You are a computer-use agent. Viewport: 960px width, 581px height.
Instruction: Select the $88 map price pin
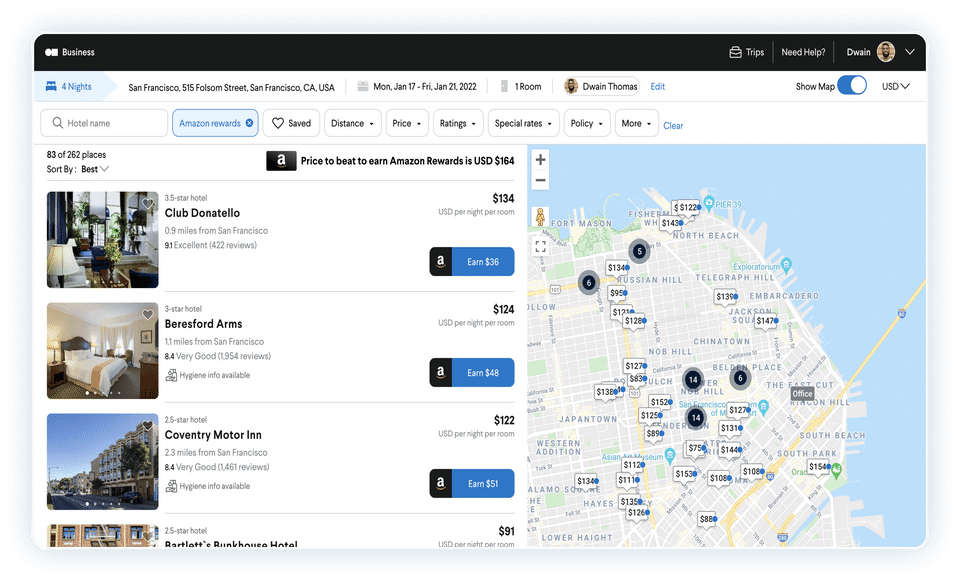pos(707,519)
